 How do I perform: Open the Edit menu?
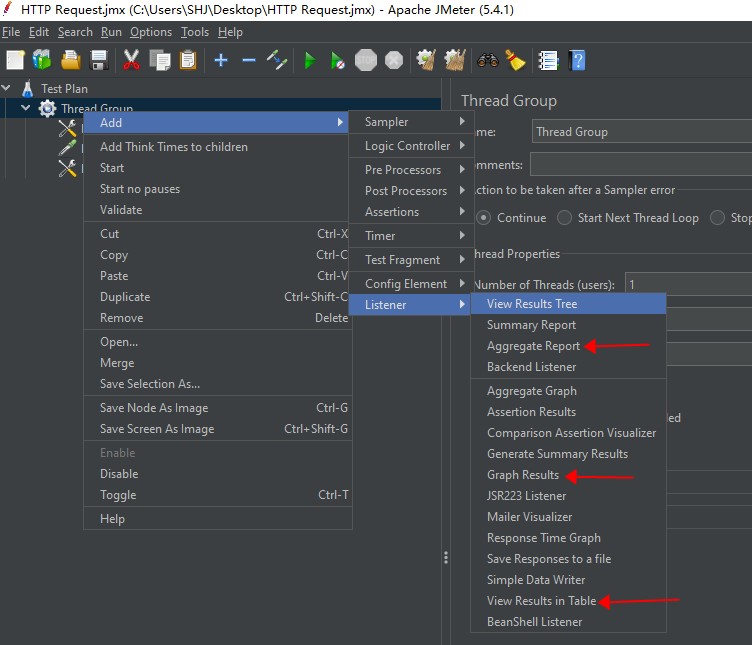(38, 32)
